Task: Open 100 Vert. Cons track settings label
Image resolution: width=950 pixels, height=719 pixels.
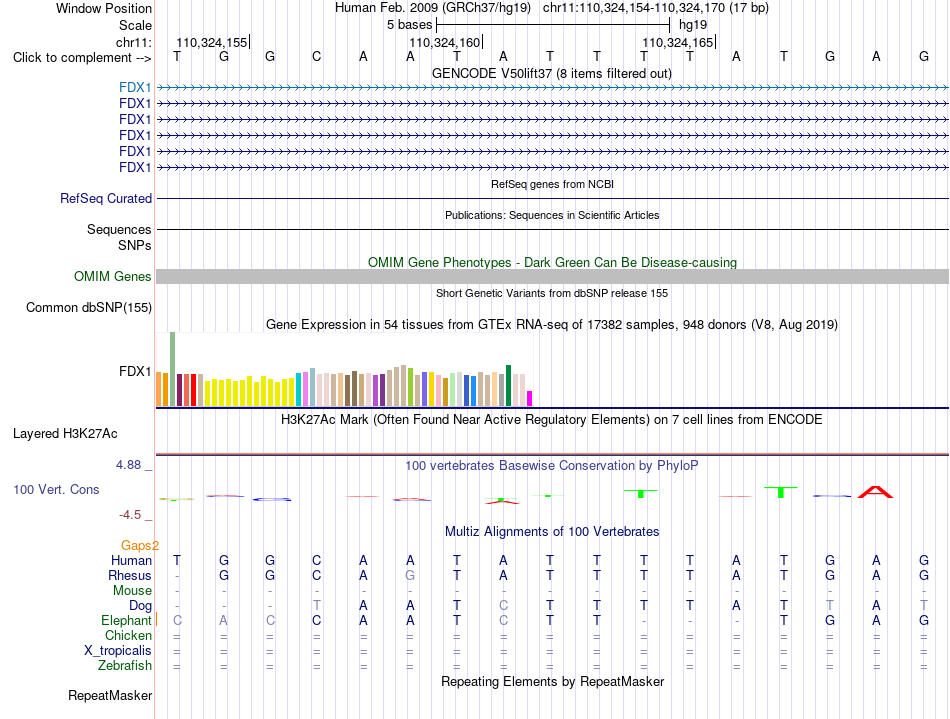Action: (x=56, y=489)
